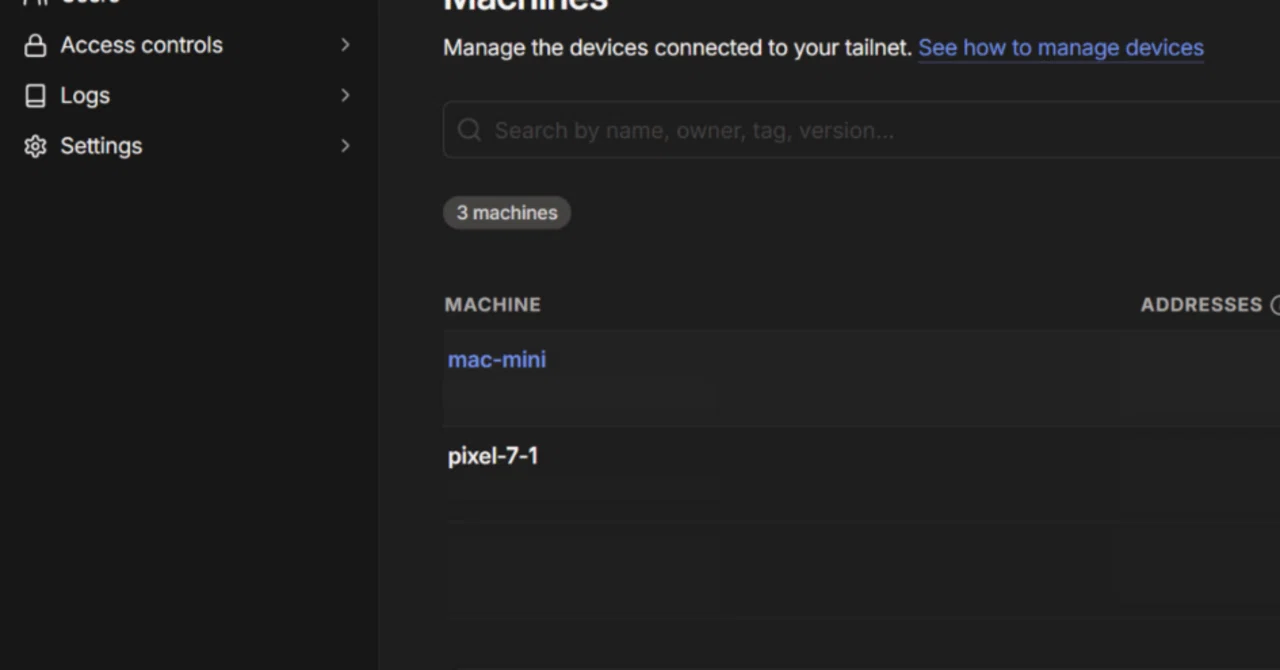Screen dimensions: 1280x670
Task: Click the MACHINE column header
Action: click(x=493, y=305)
